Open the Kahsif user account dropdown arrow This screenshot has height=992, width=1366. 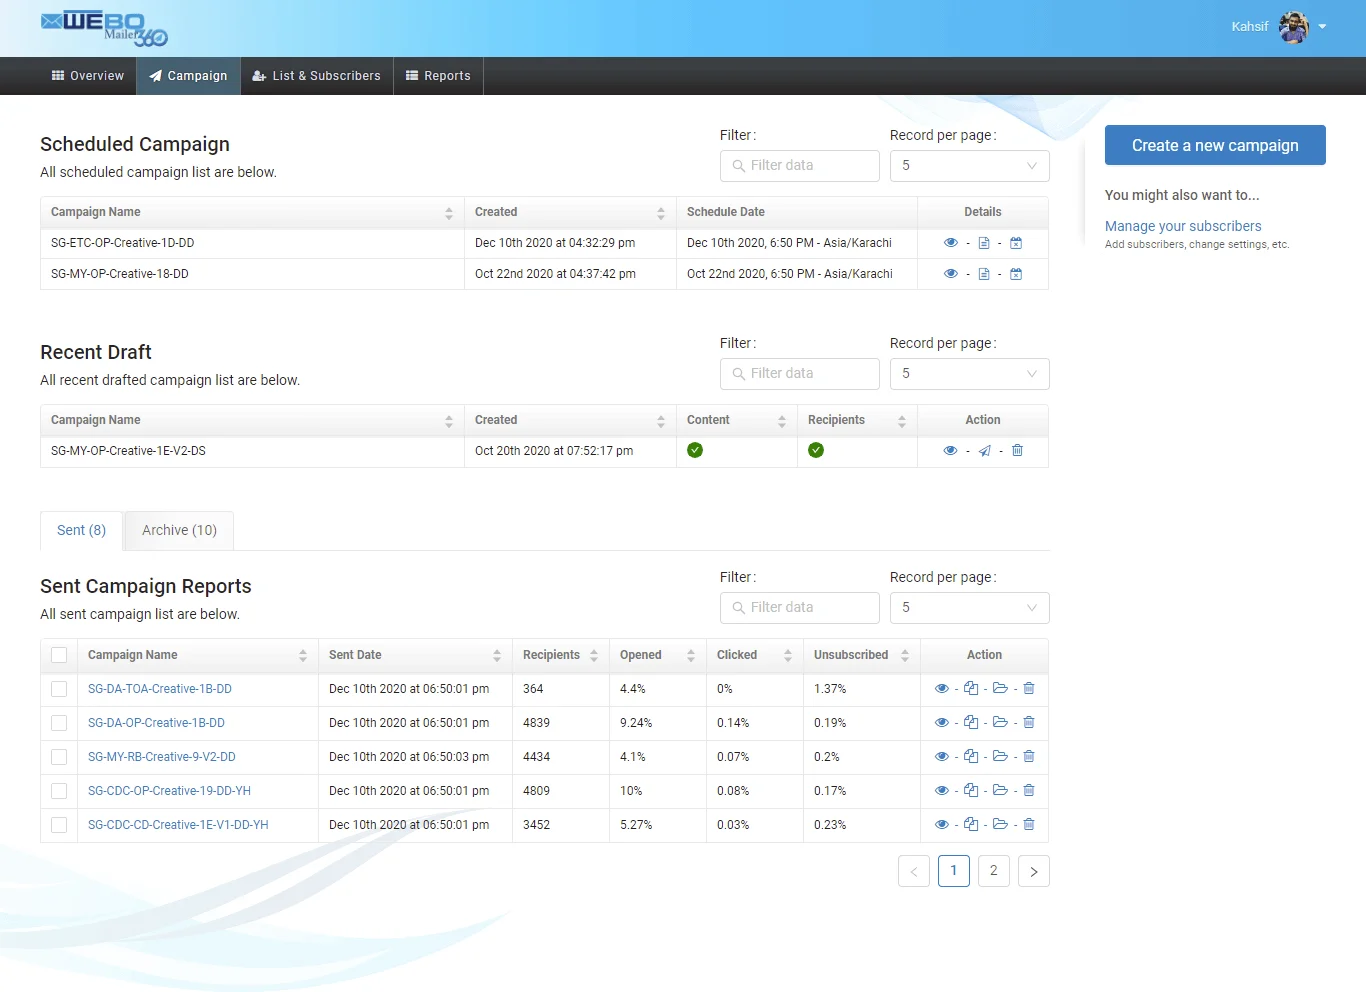pyautogui.click(x=1322, y=27)
